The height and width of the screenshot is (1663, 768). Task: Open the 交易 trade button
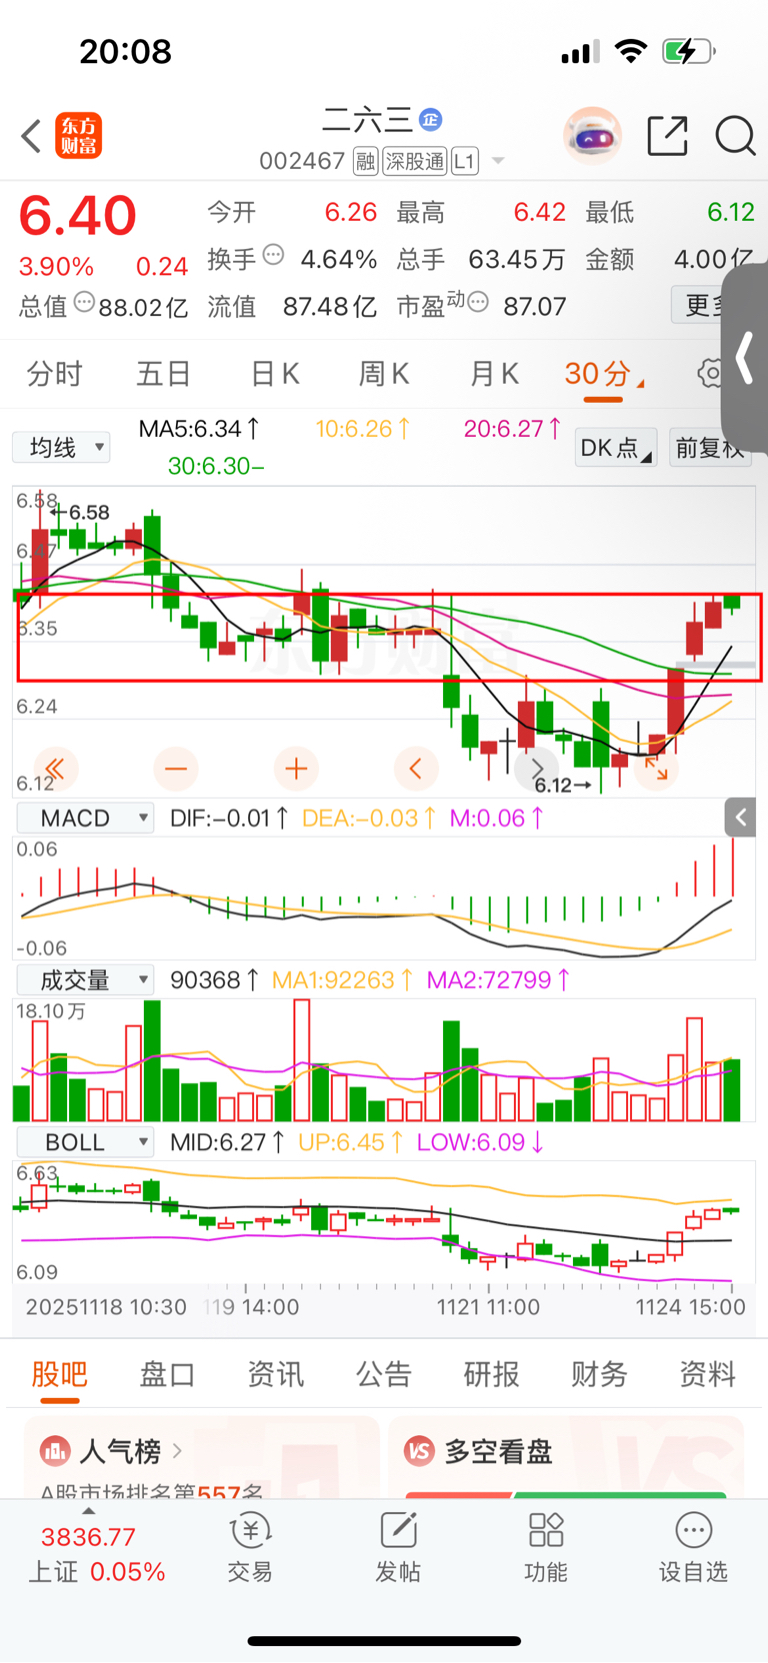[250, 1548]
